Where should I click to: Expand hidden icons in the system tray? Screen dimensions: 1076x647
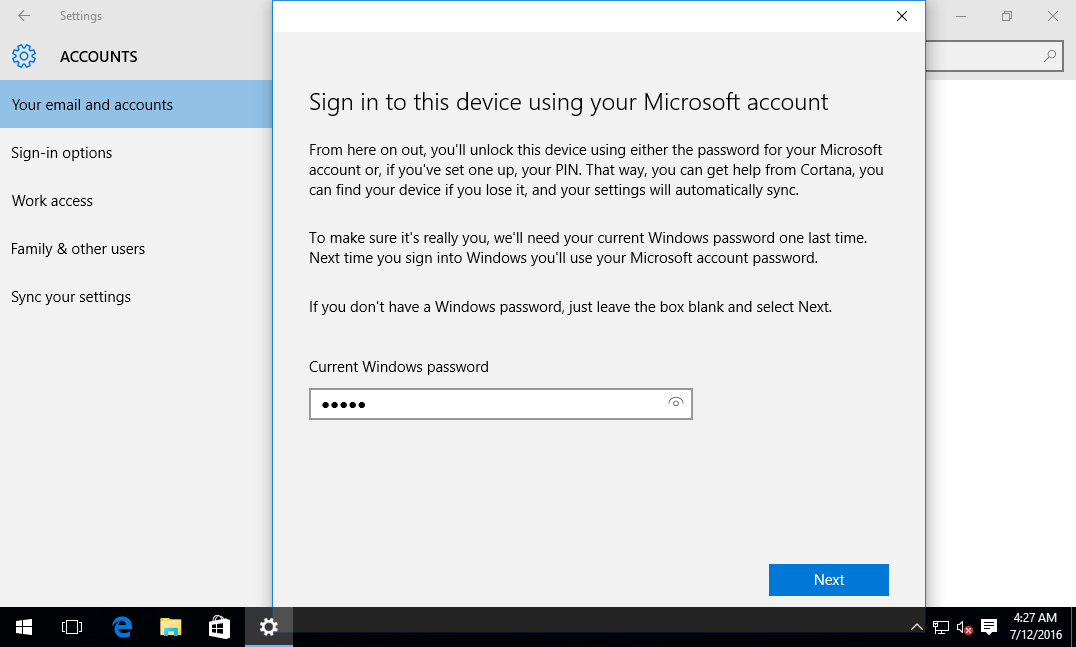pyautogui.click(x=916, y=627)
